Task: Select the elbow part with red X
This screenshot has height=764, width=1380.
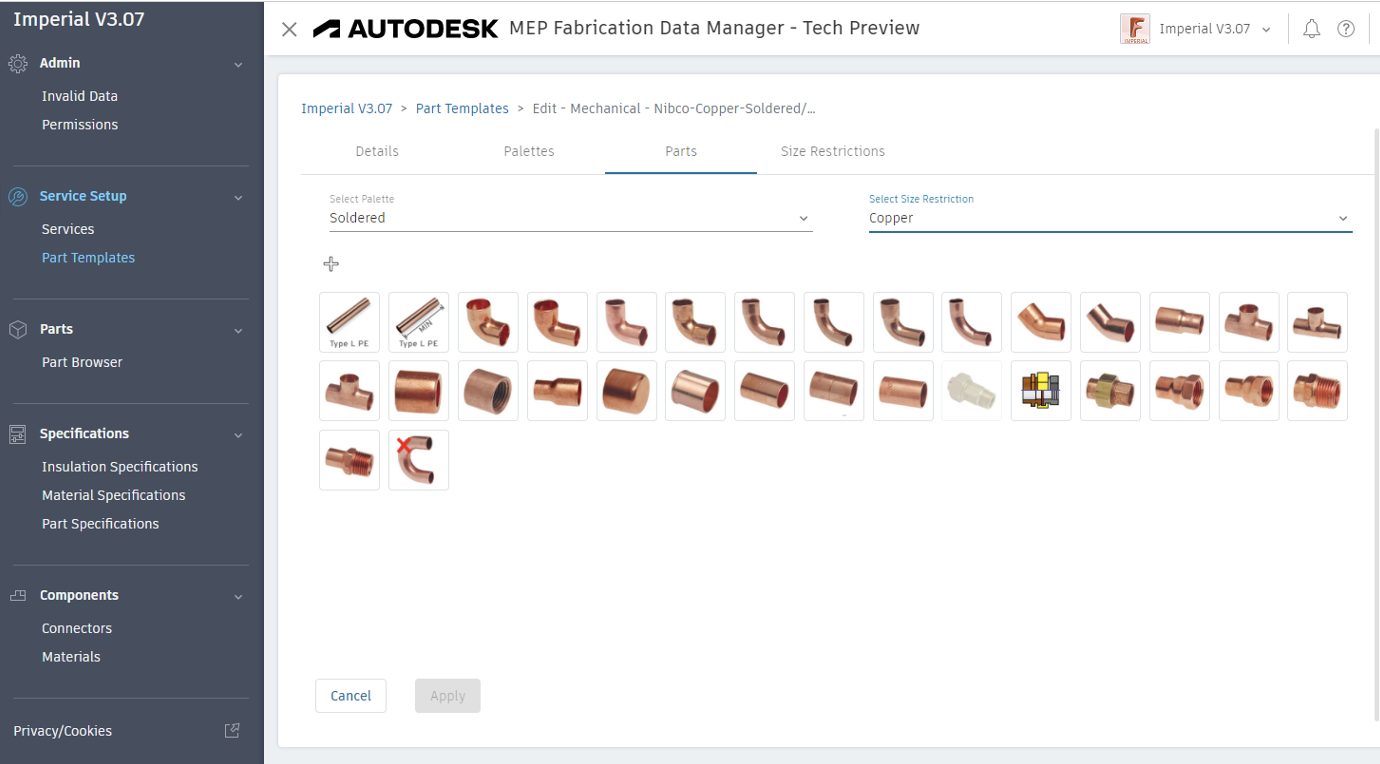Action: (418, 460)
